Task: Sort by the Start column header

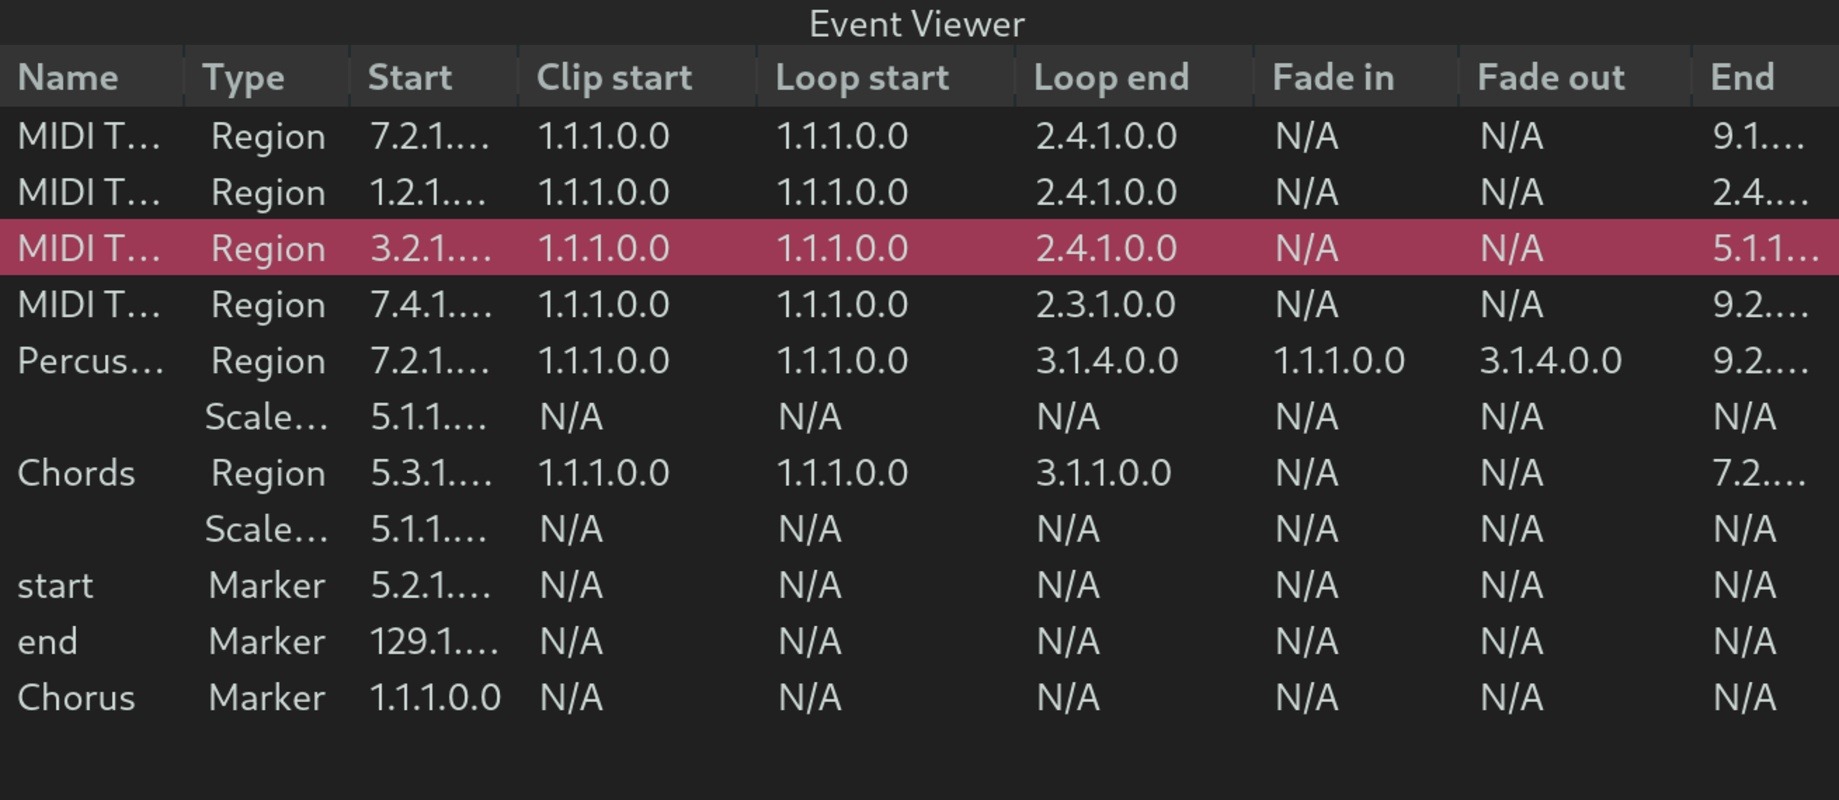Action: click(x=434, y=77)
